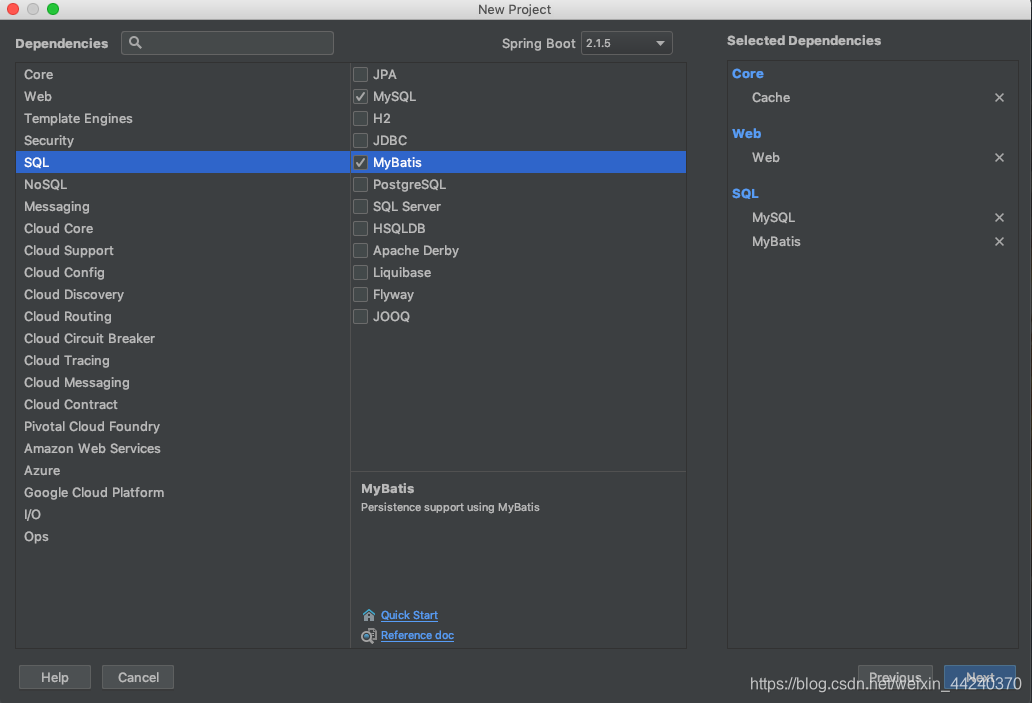Viewport: 1032px width, 703px height.
Task: Select Cloud Support category
Action: 183,250
